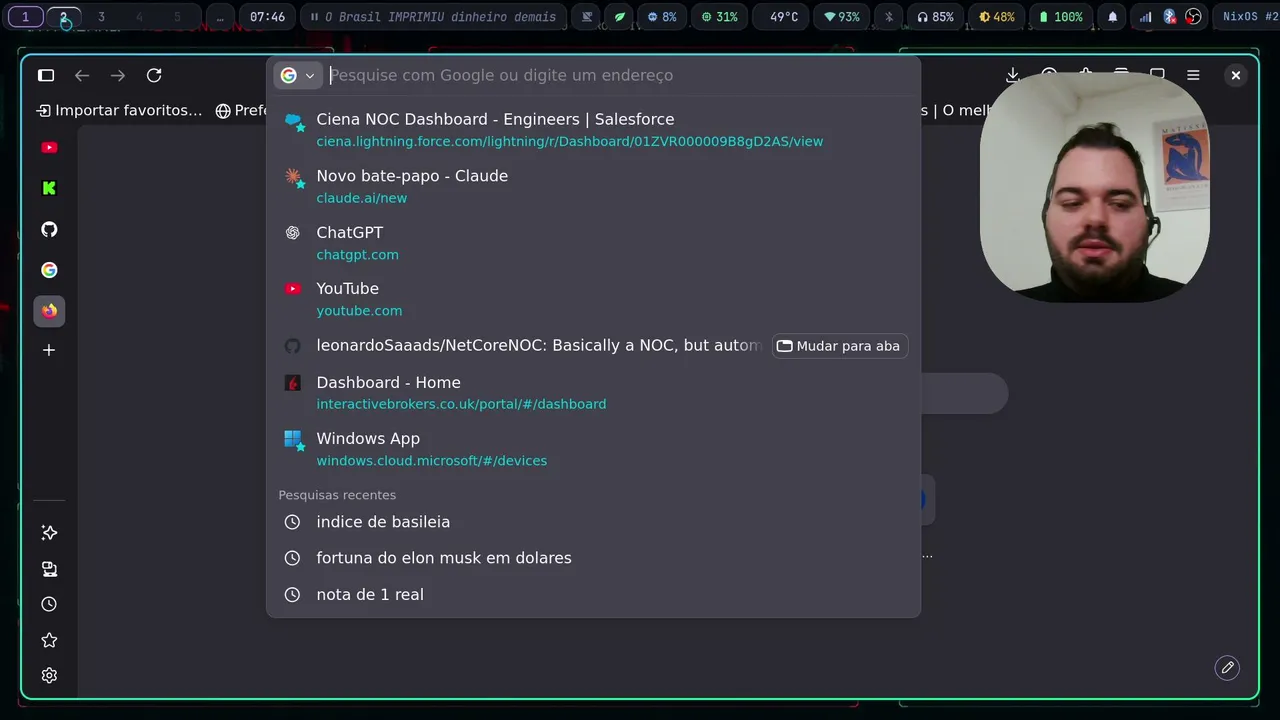Switch to workspace 1 in top bar
1280x720 pixels.
click(25, 17)
